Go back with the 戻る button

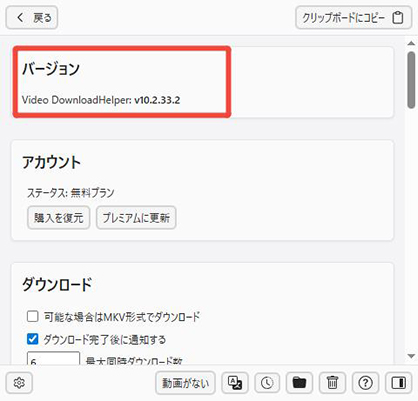click(x=32, y=17)
